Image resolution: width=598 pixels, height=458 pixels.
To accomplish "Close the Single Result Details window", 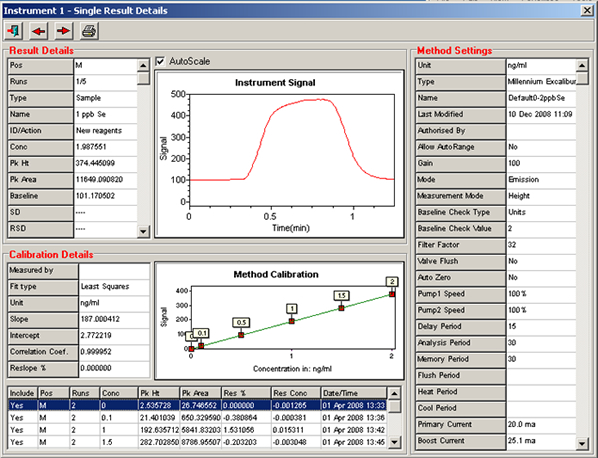I will [587, 10].
